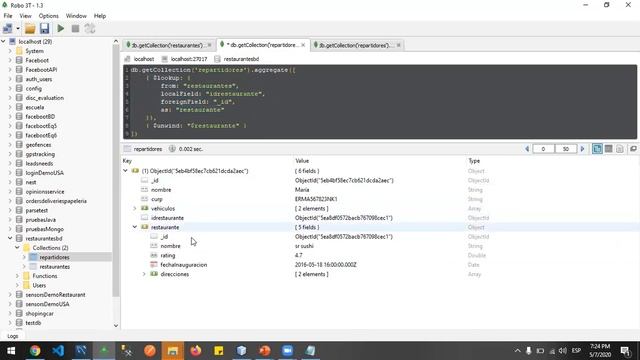Viewport: 640px width, 360px height.
Task: Click the Logs button at bottom
Action: coord(13,336)
